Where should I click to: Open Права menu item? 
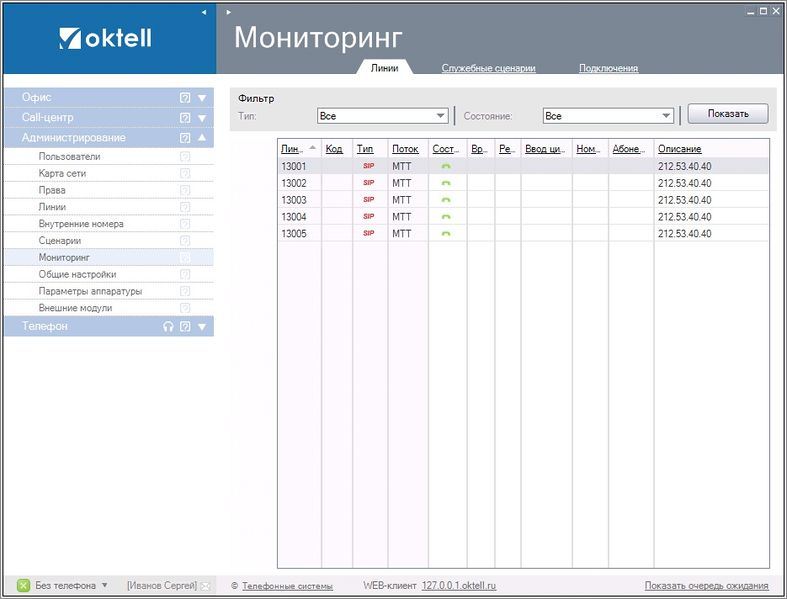52,190
